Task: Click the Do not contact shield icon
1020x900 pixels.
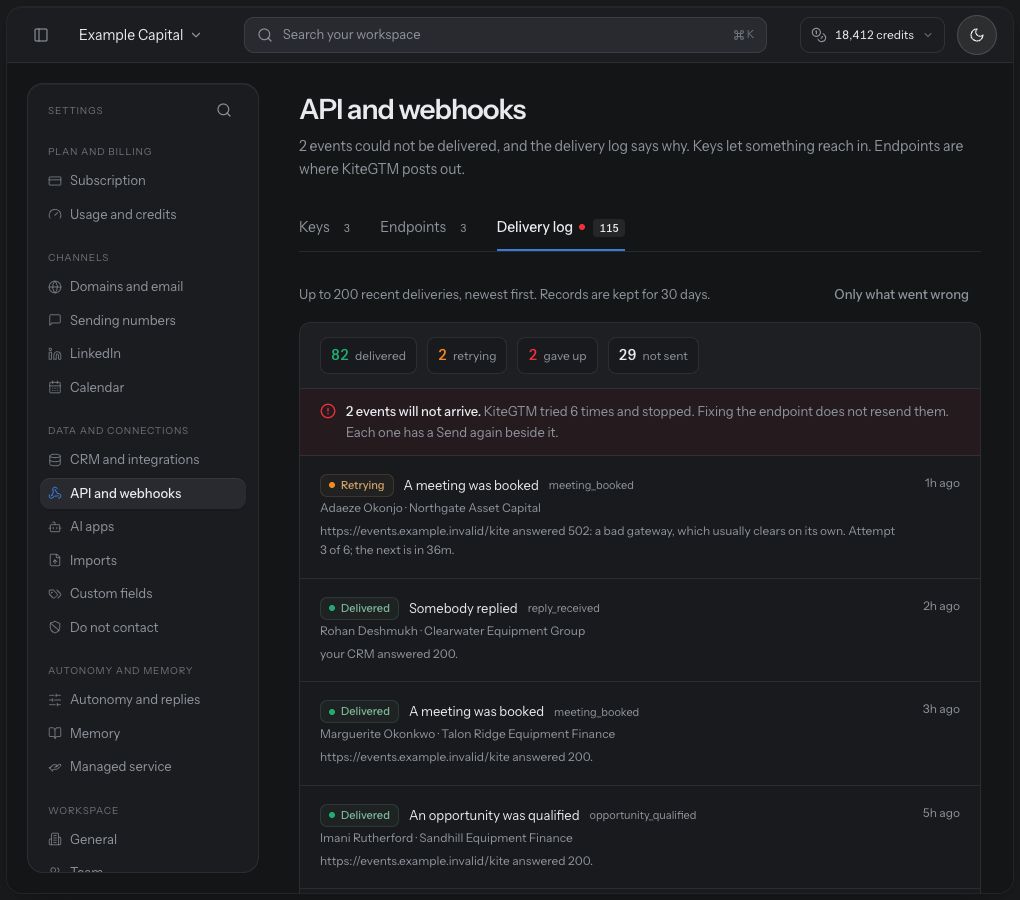Action: coord(55,628)
